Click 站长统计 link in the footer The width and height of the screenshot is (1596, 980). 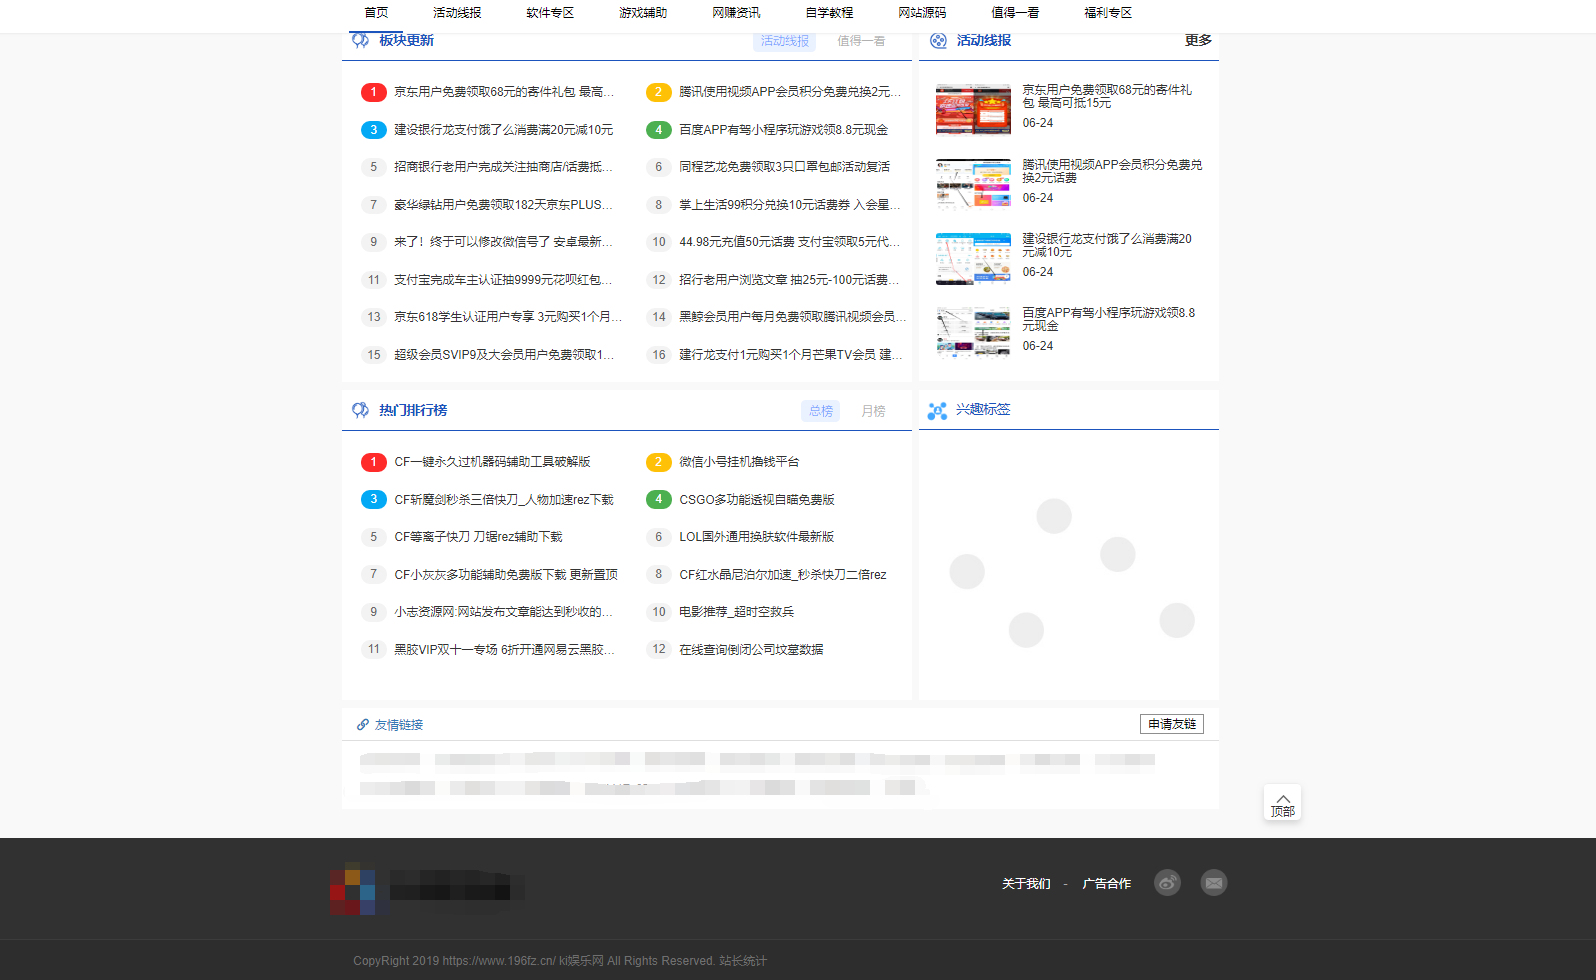tap(743, 961)
